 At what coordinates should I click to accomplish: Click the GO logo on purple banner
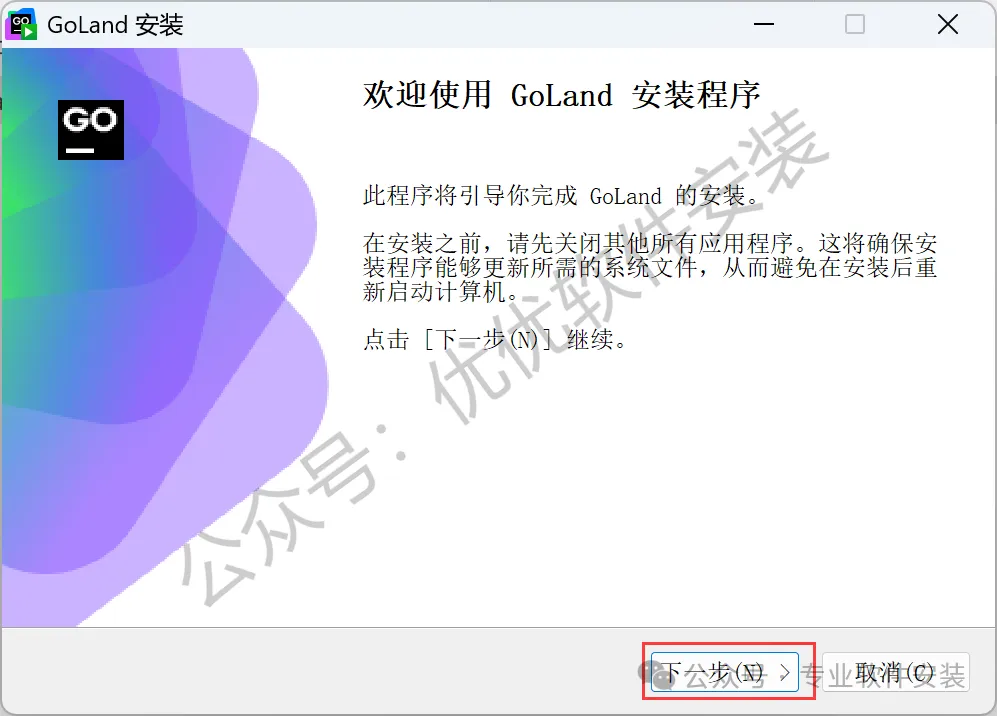click(x=91, y=130)
